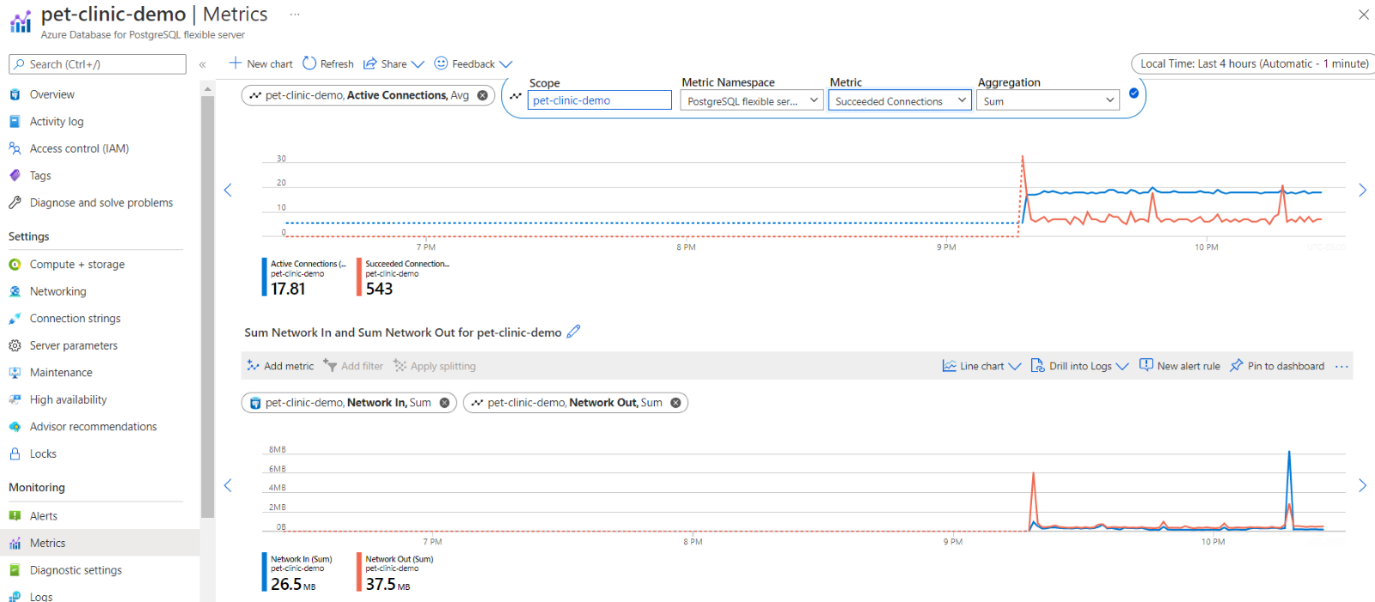This screenshot has width=1375, height=602.
Task: Add a New chart
Action: (261, 64)
